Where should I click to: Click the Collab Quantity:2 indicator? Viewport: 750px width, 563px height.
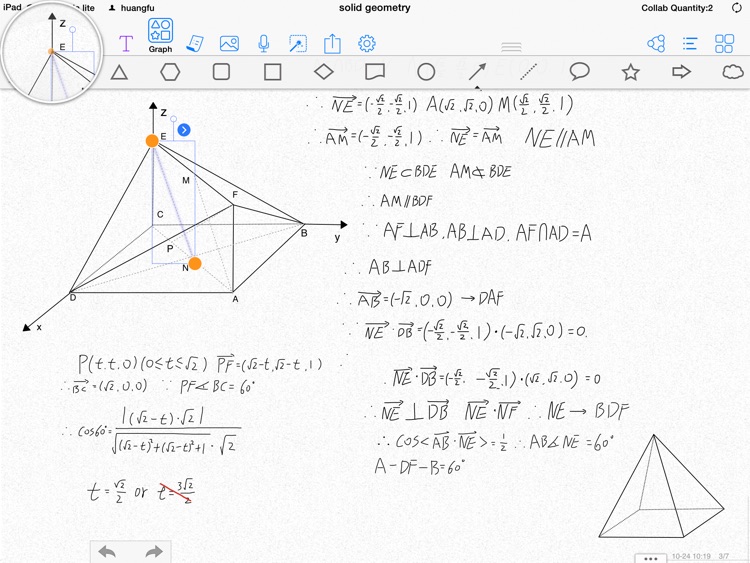point(677,8)
